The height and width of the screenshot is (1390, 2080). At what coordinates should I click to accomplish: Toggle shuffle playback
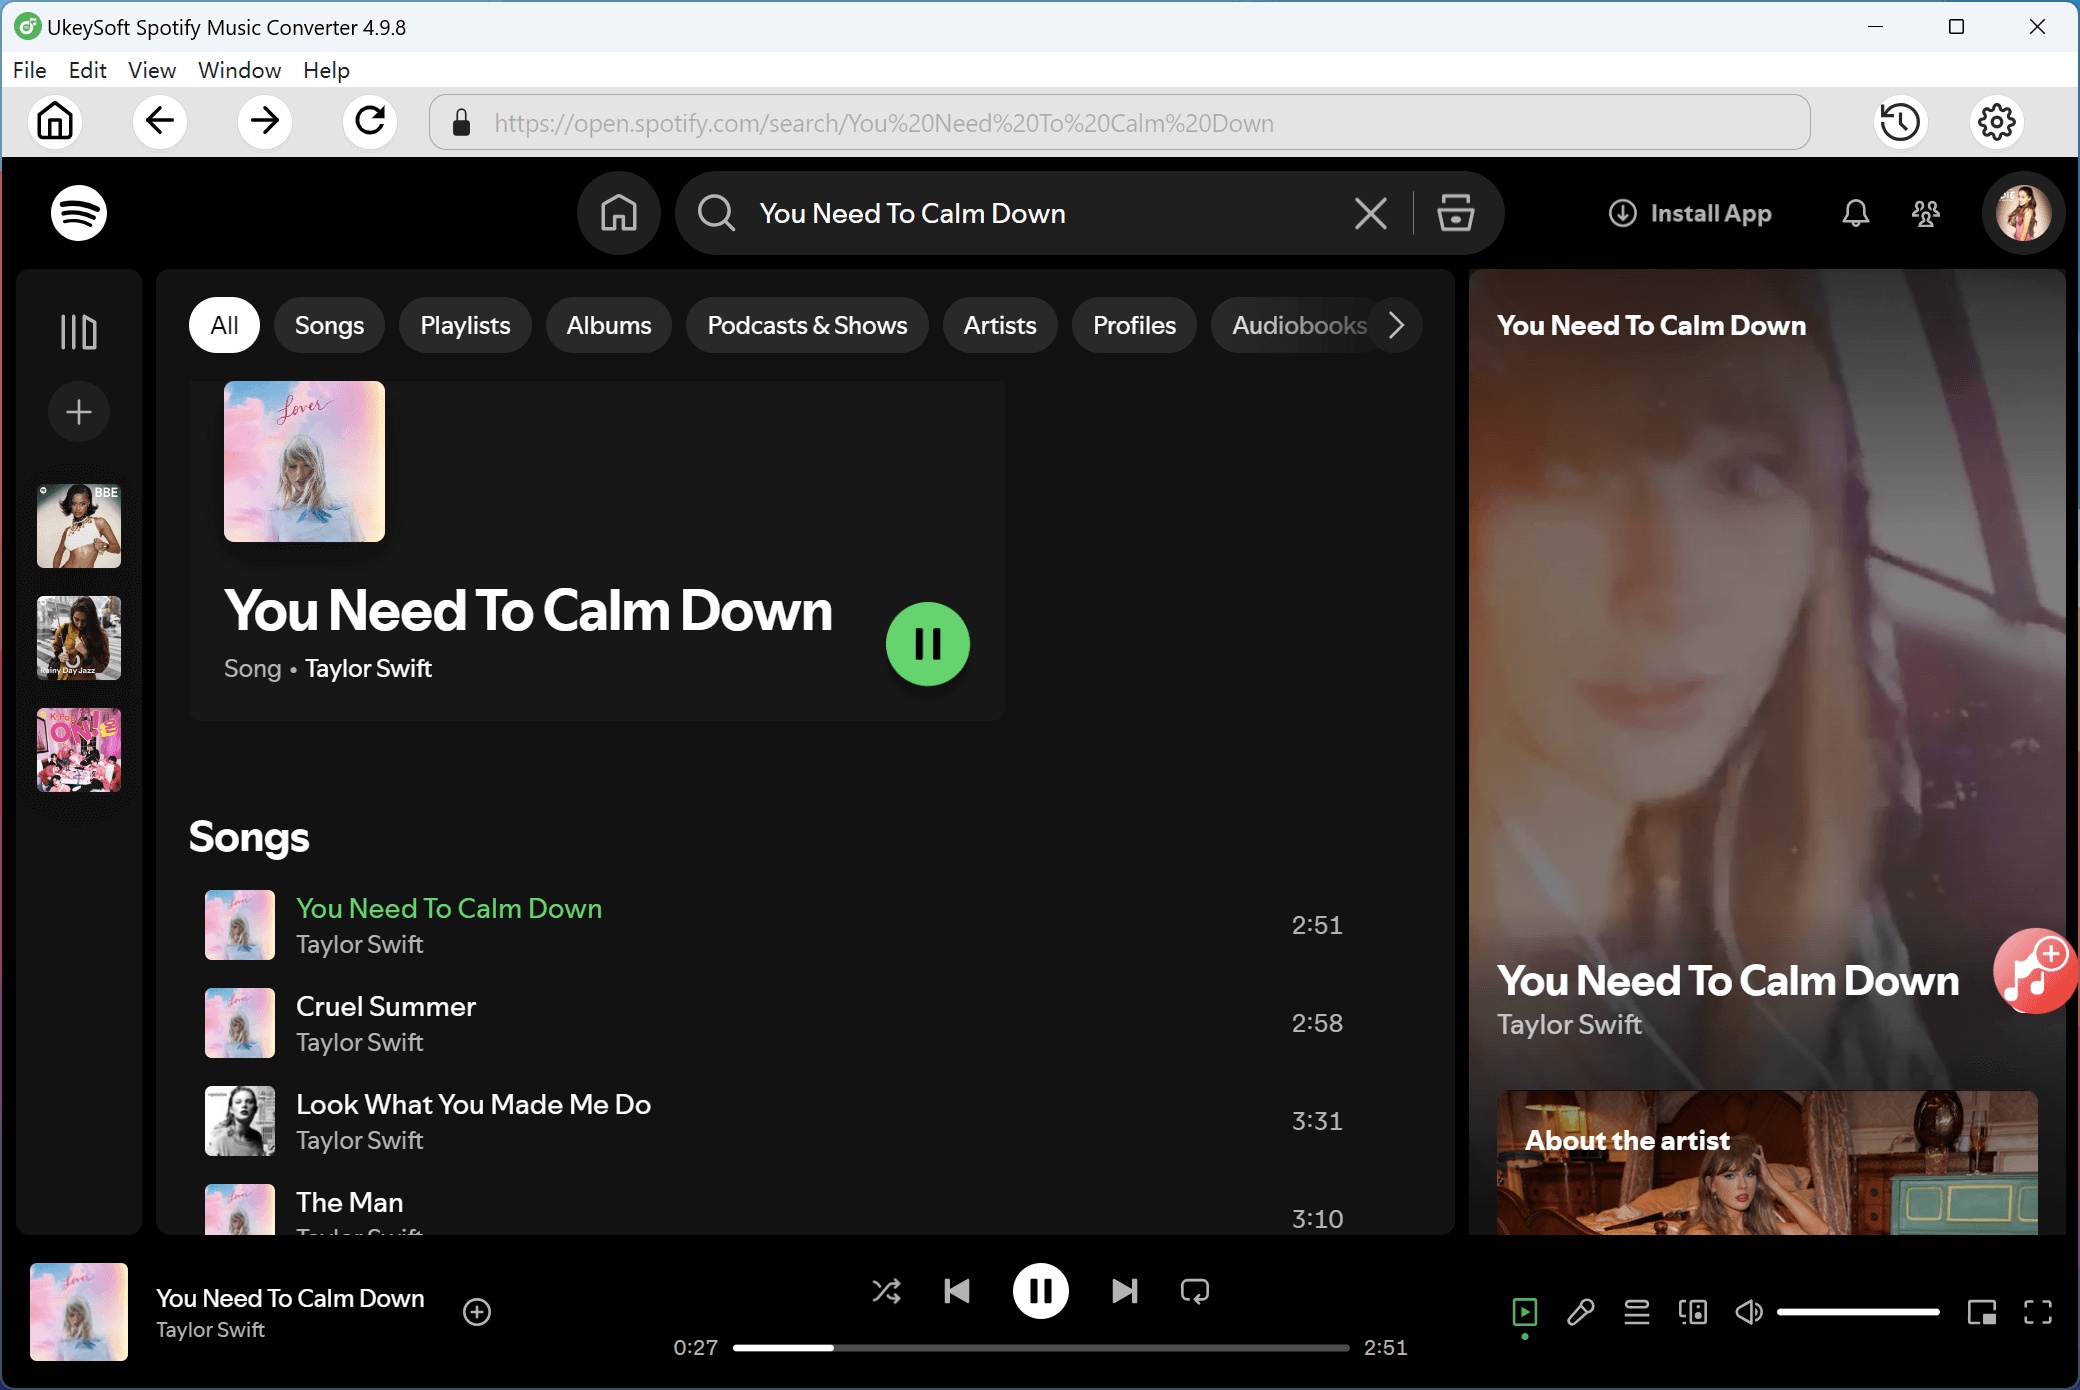pyautogui.click(x=886, y=1291)
